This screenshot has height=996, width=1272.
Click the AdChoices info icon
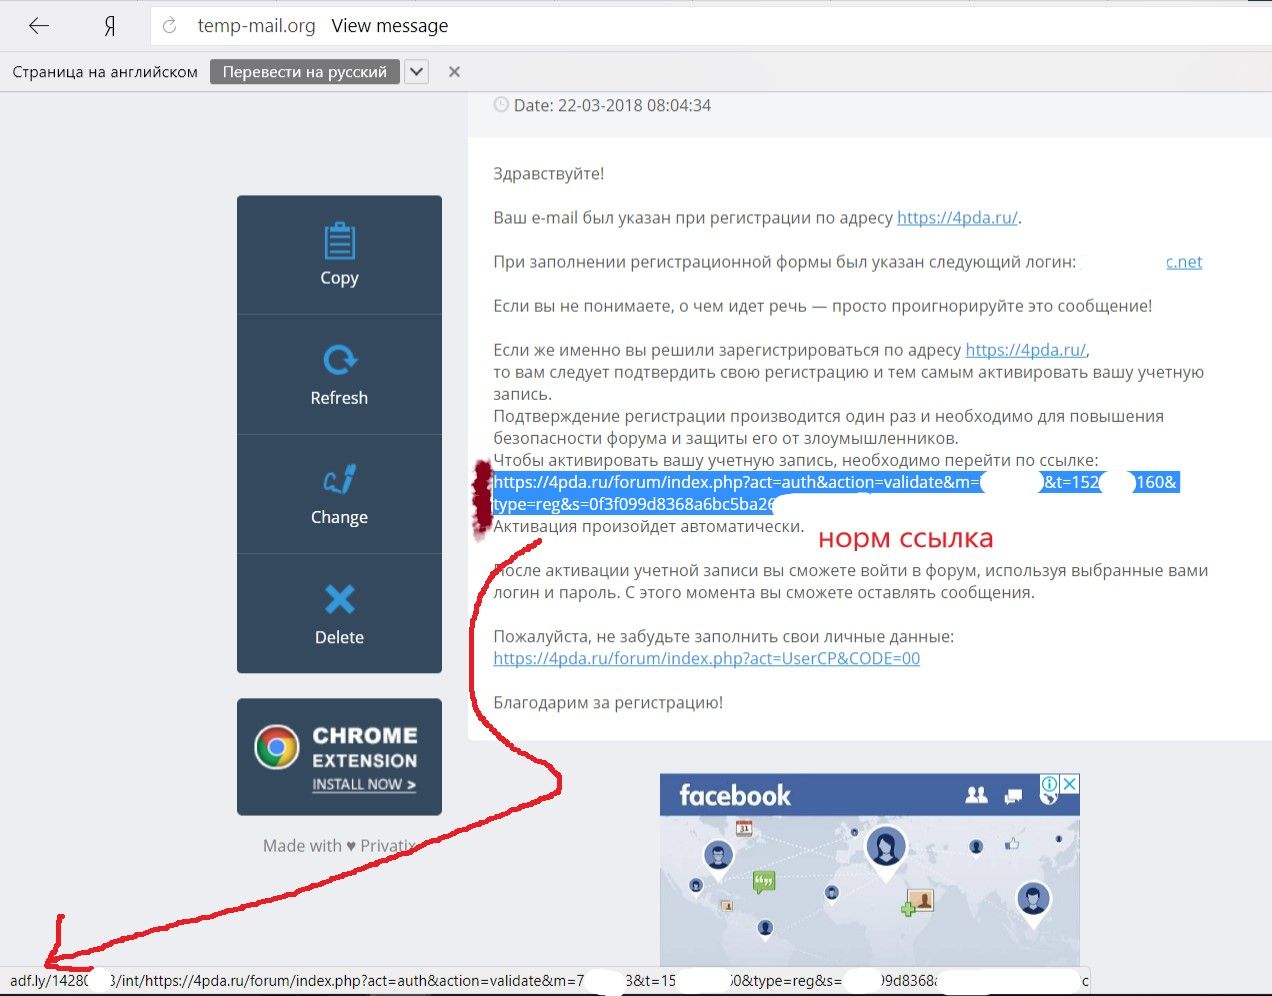(1050, 784)
